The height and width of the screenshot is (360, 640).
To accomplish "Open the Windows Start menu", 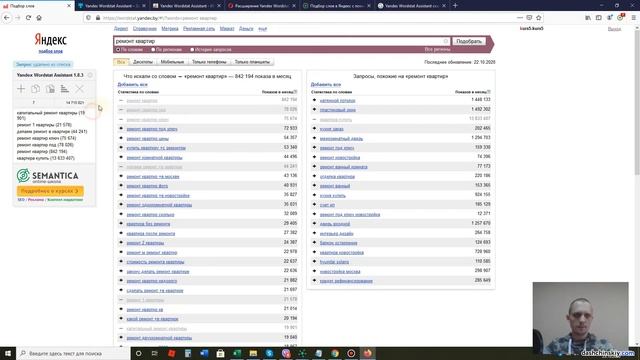I will [8, 353].
